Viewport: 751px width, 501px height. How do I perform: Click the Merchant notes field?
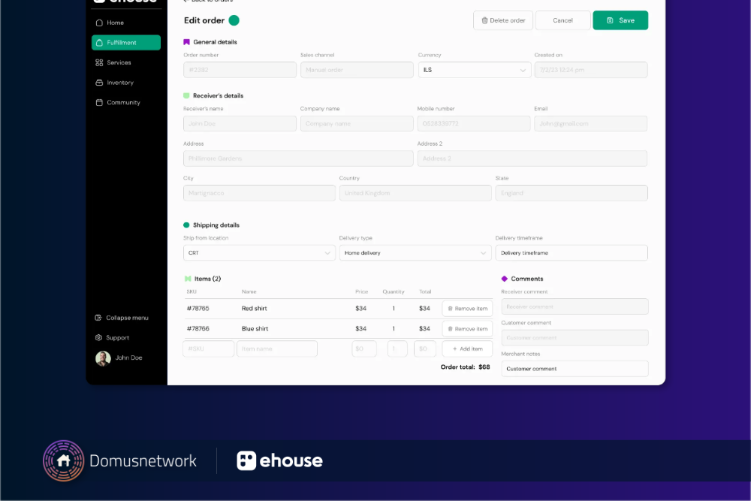(x=575, y=369)
